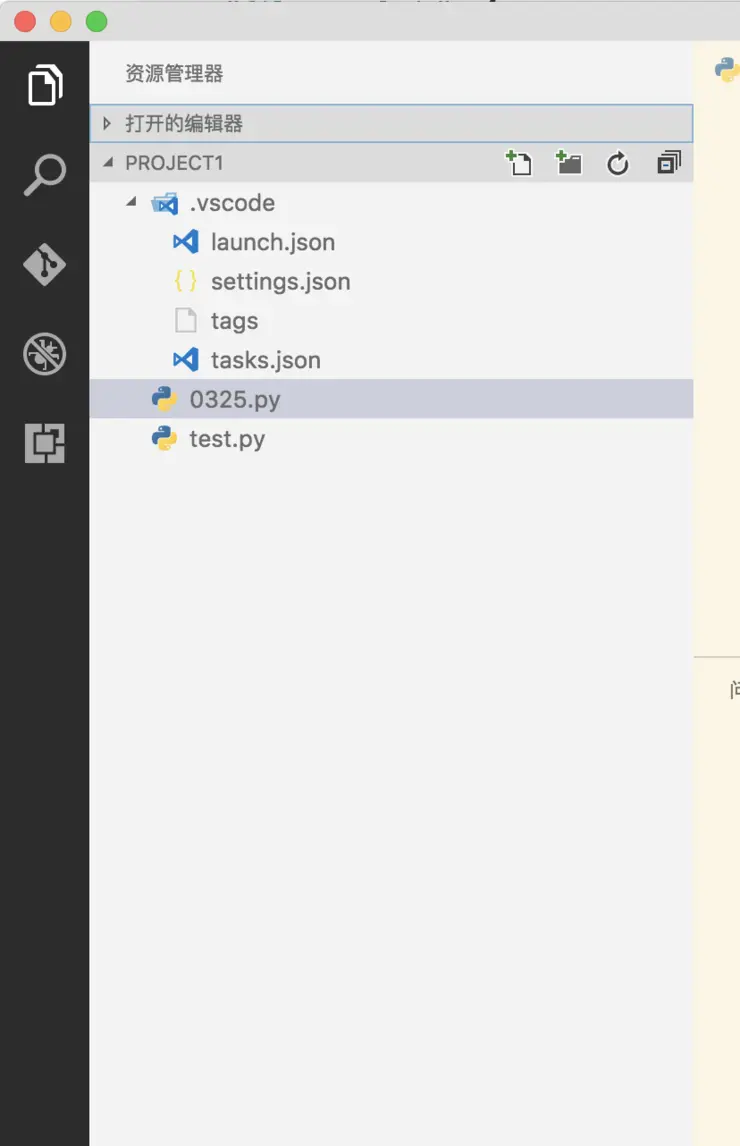Collapse all folders in explorer
The height and width of the screenshot is (1146, 740).
(x=668, y=162)
